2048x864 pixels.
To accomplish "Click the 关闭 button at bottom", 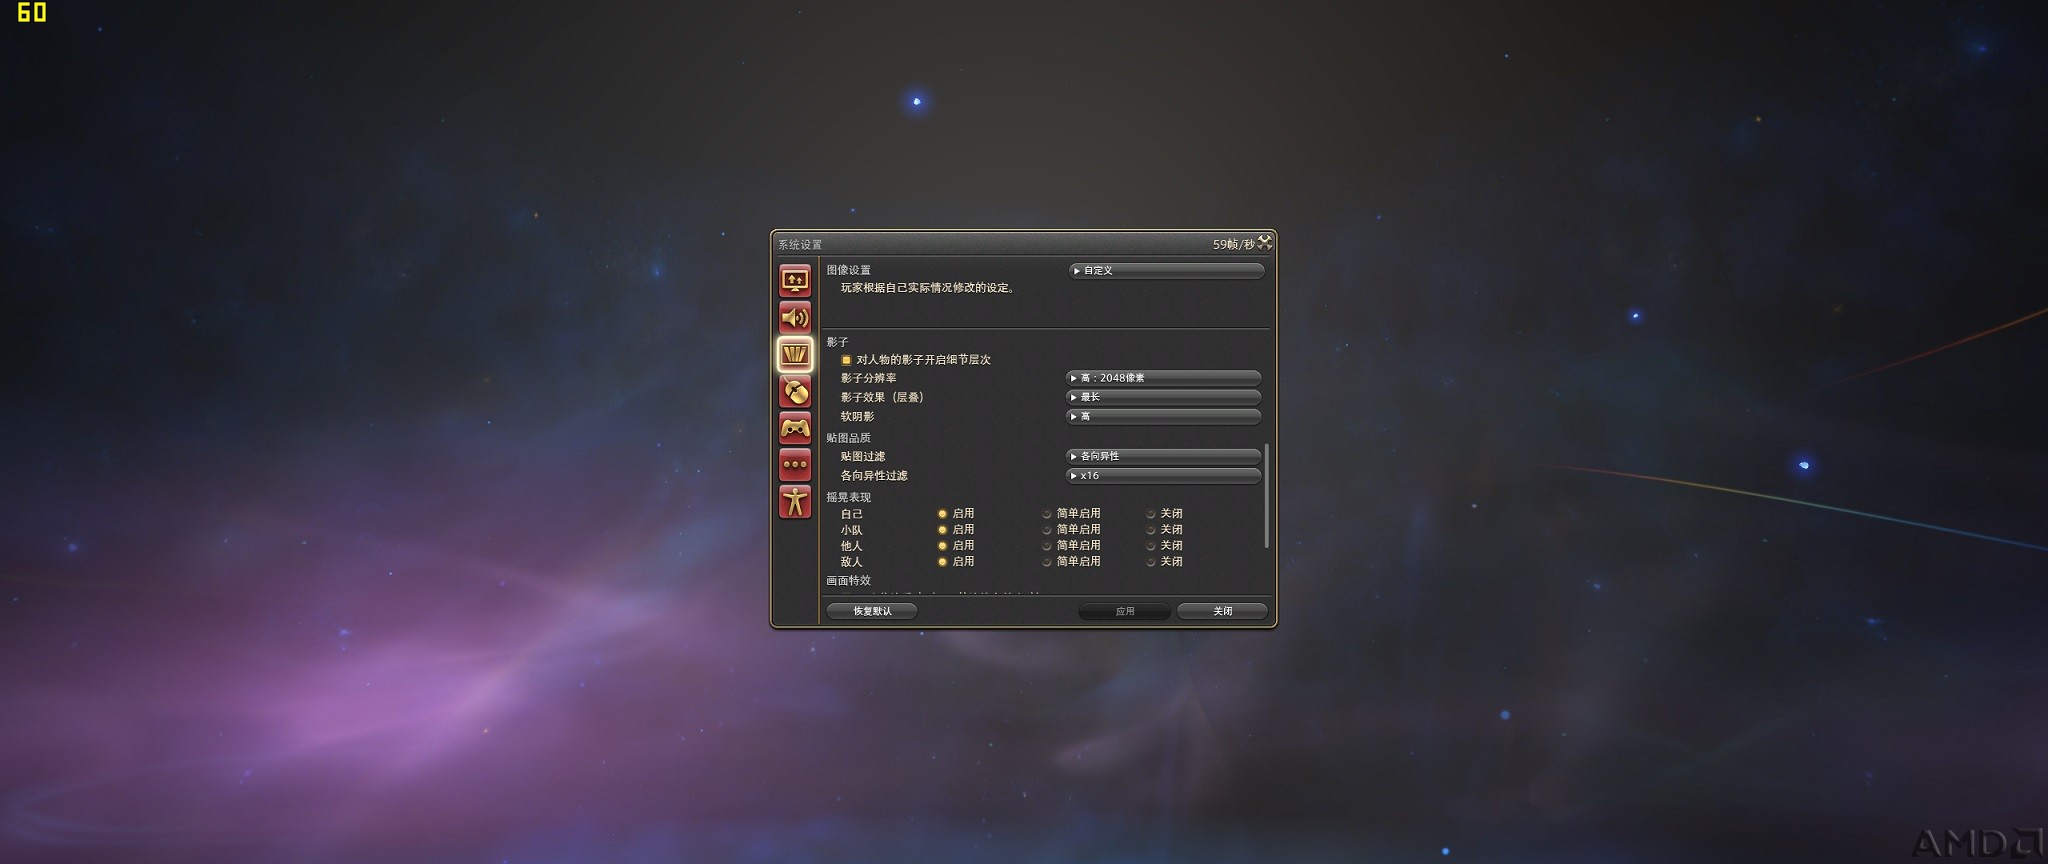I will point(1223,611).
